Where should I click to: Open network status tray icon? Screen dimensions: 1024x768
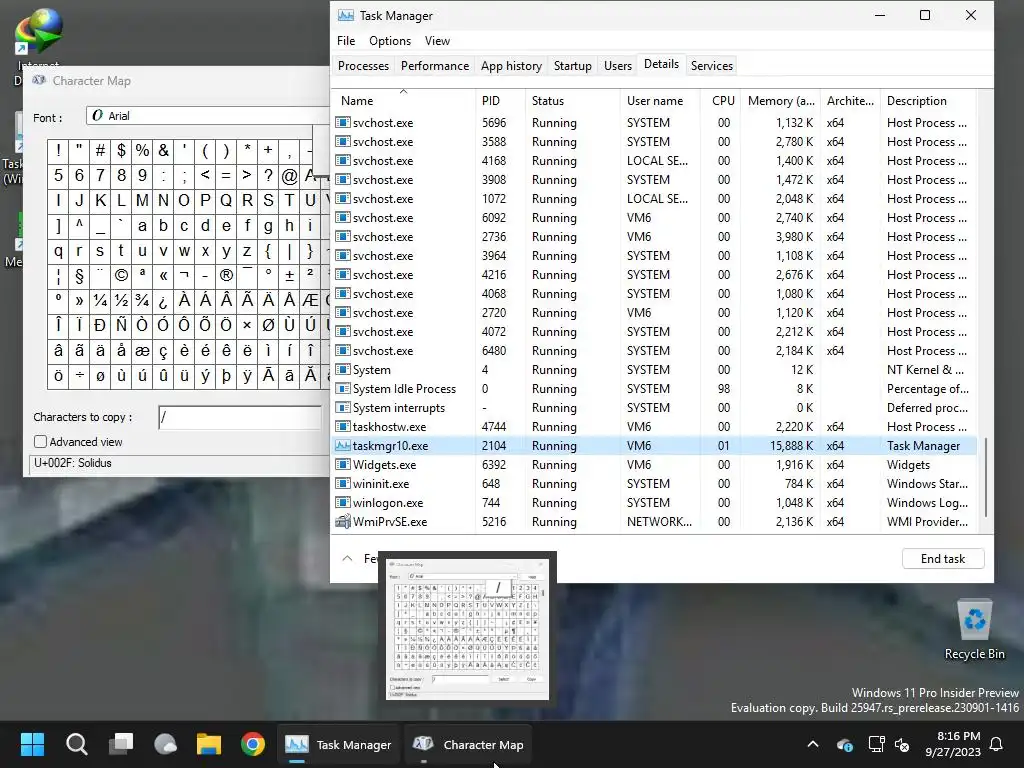click(x=876, y=744)
